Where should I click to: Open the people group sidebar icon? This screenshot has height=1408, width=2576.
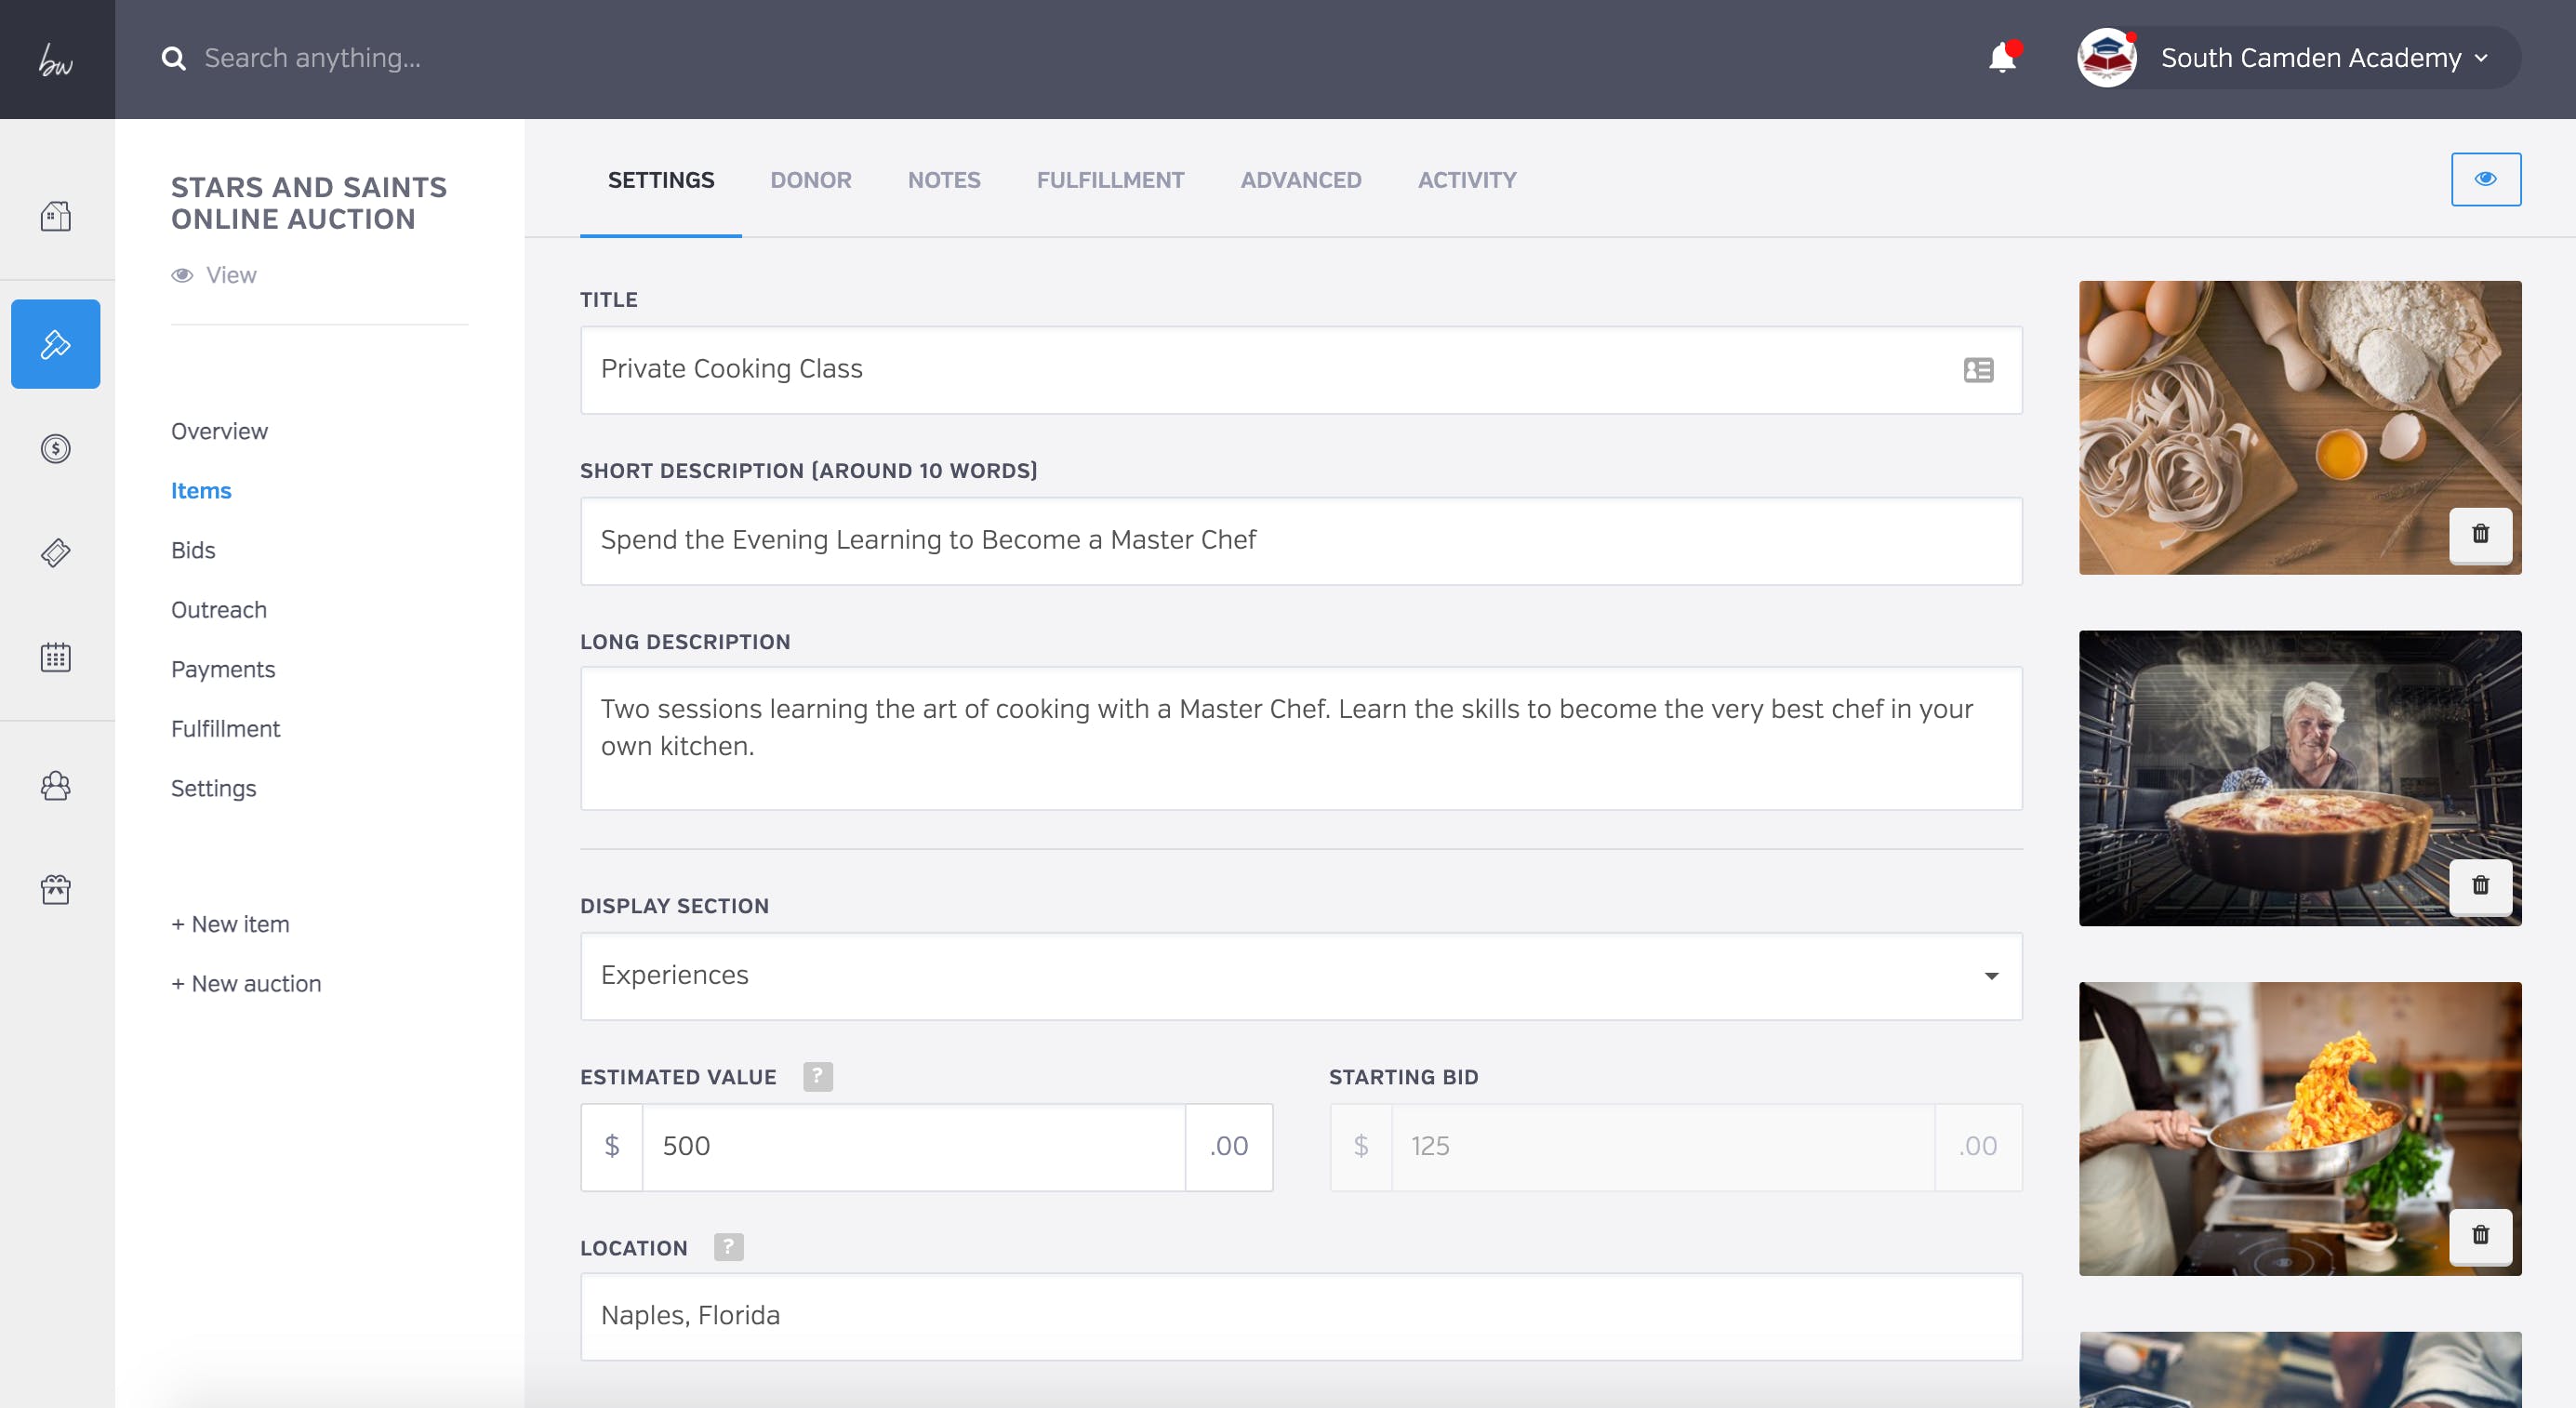(55, 786)
